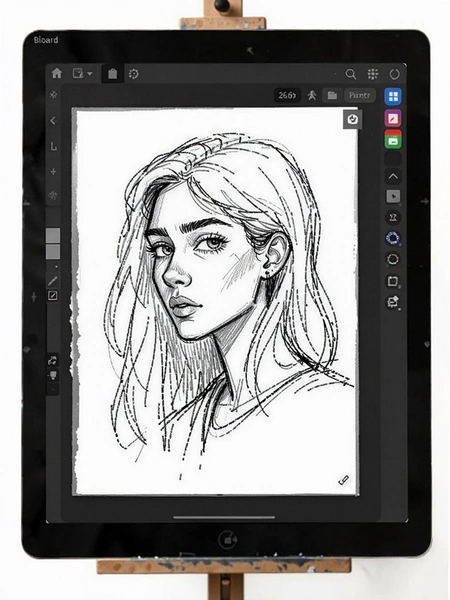The width and height of the screenshot is (450, 600).
Task: Select the plus-shaped add tool
Action: point(54,171)
